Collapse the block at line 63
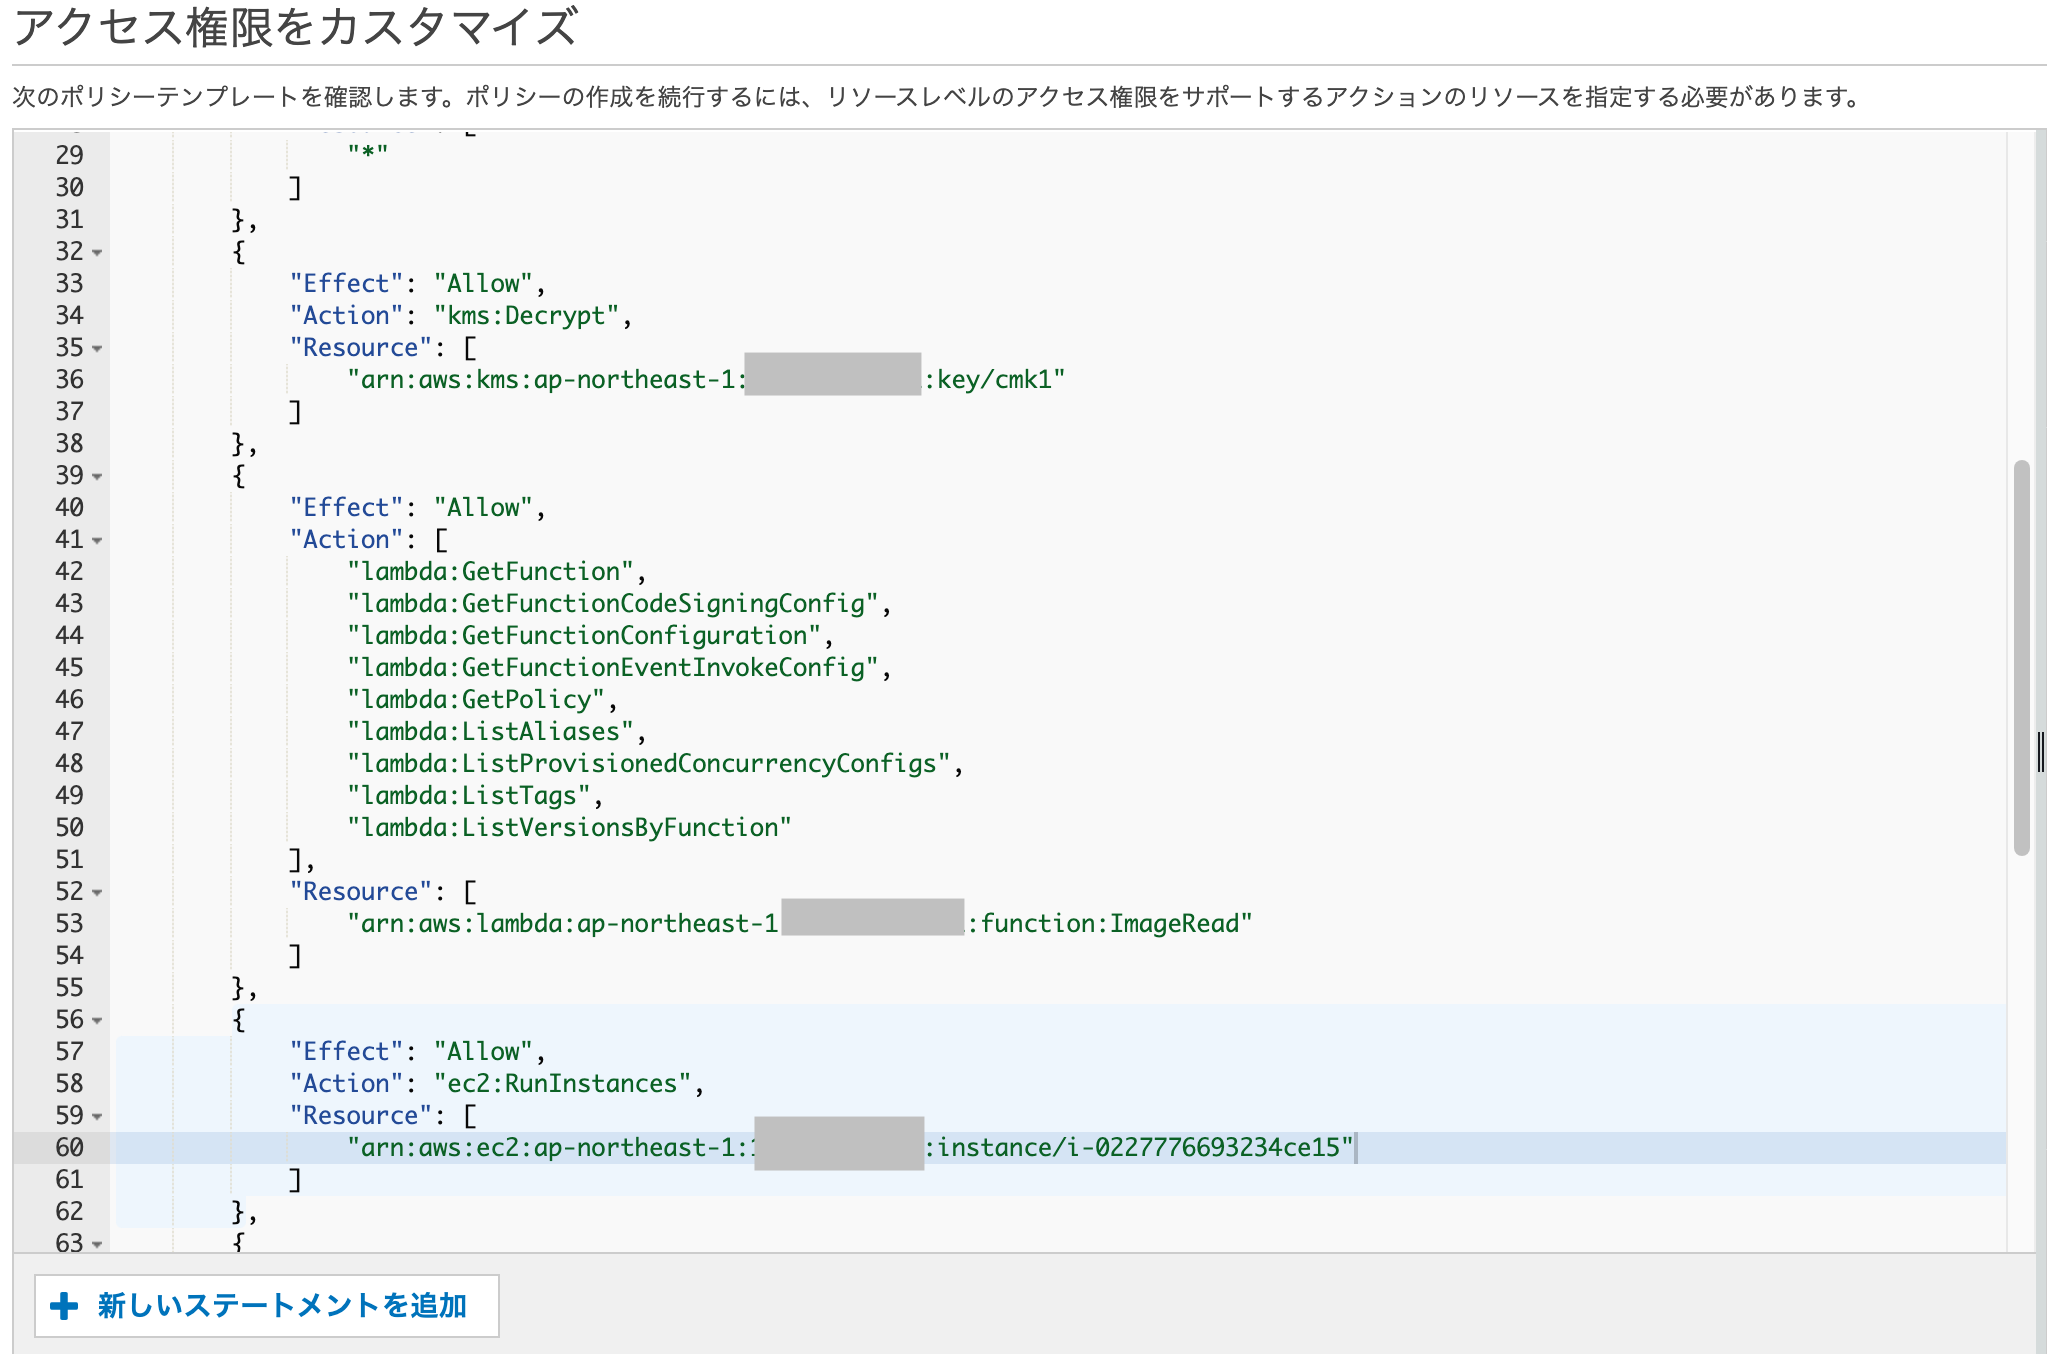The width and height of the screenshot is (2047, 1354). tap(97, 1245)
